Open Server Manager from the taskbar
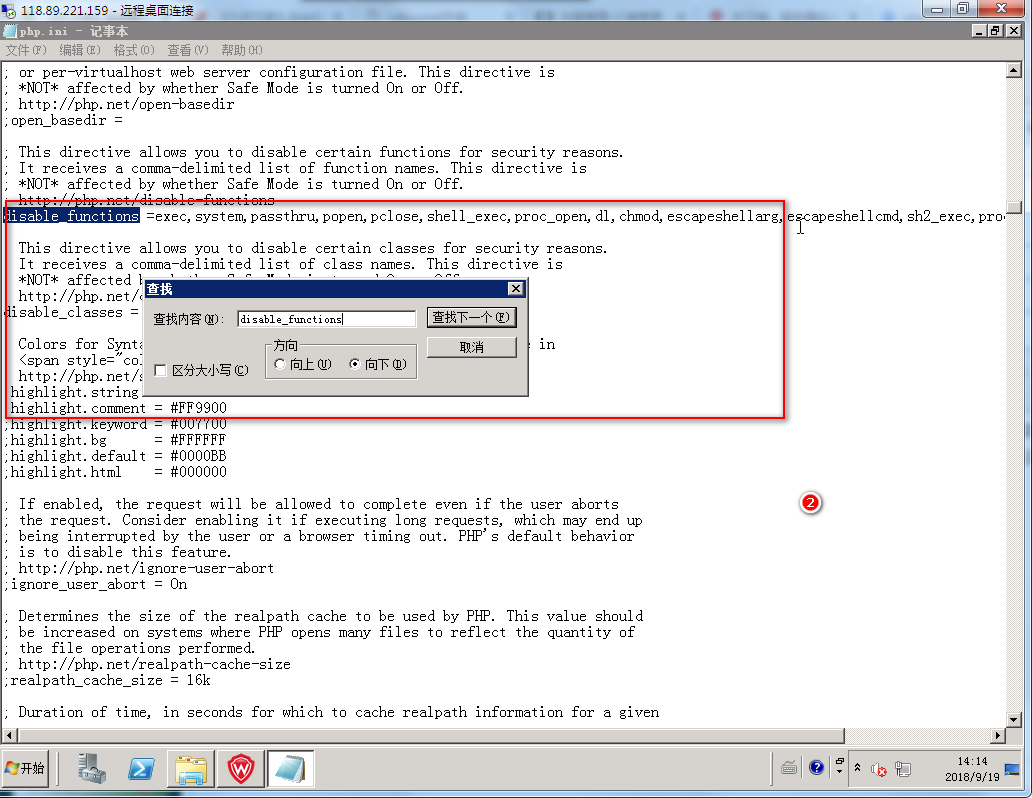1032x798 pixels. 92,769
